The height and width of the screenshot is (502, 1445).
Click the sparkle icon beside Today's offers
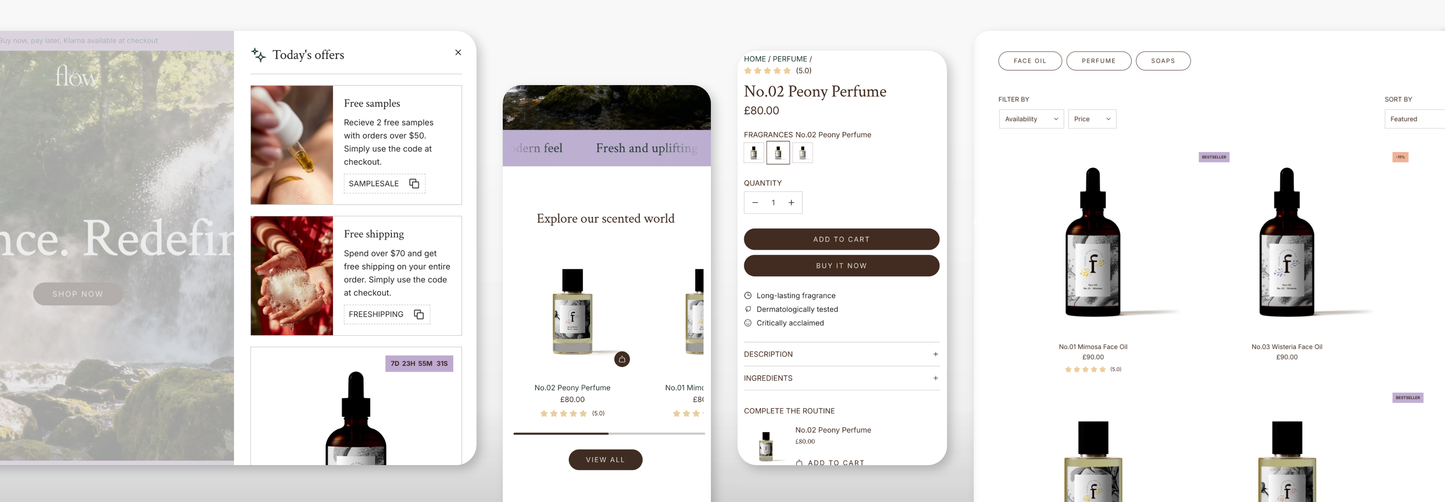point(258,55)
